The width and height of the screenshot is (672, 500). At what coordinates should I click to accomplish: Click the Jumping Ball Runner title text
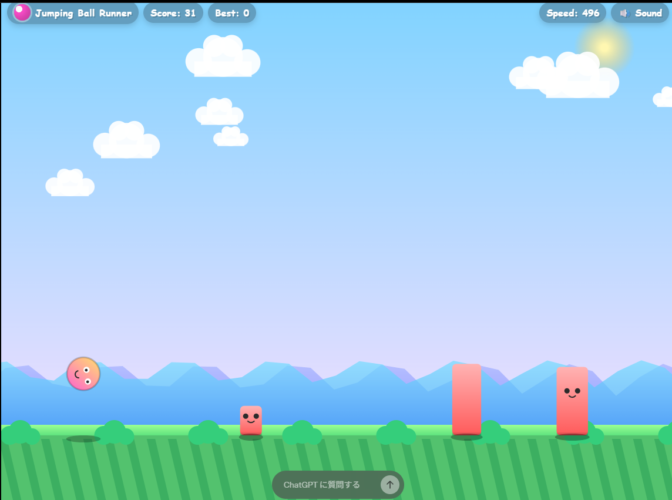click(83, 13)
